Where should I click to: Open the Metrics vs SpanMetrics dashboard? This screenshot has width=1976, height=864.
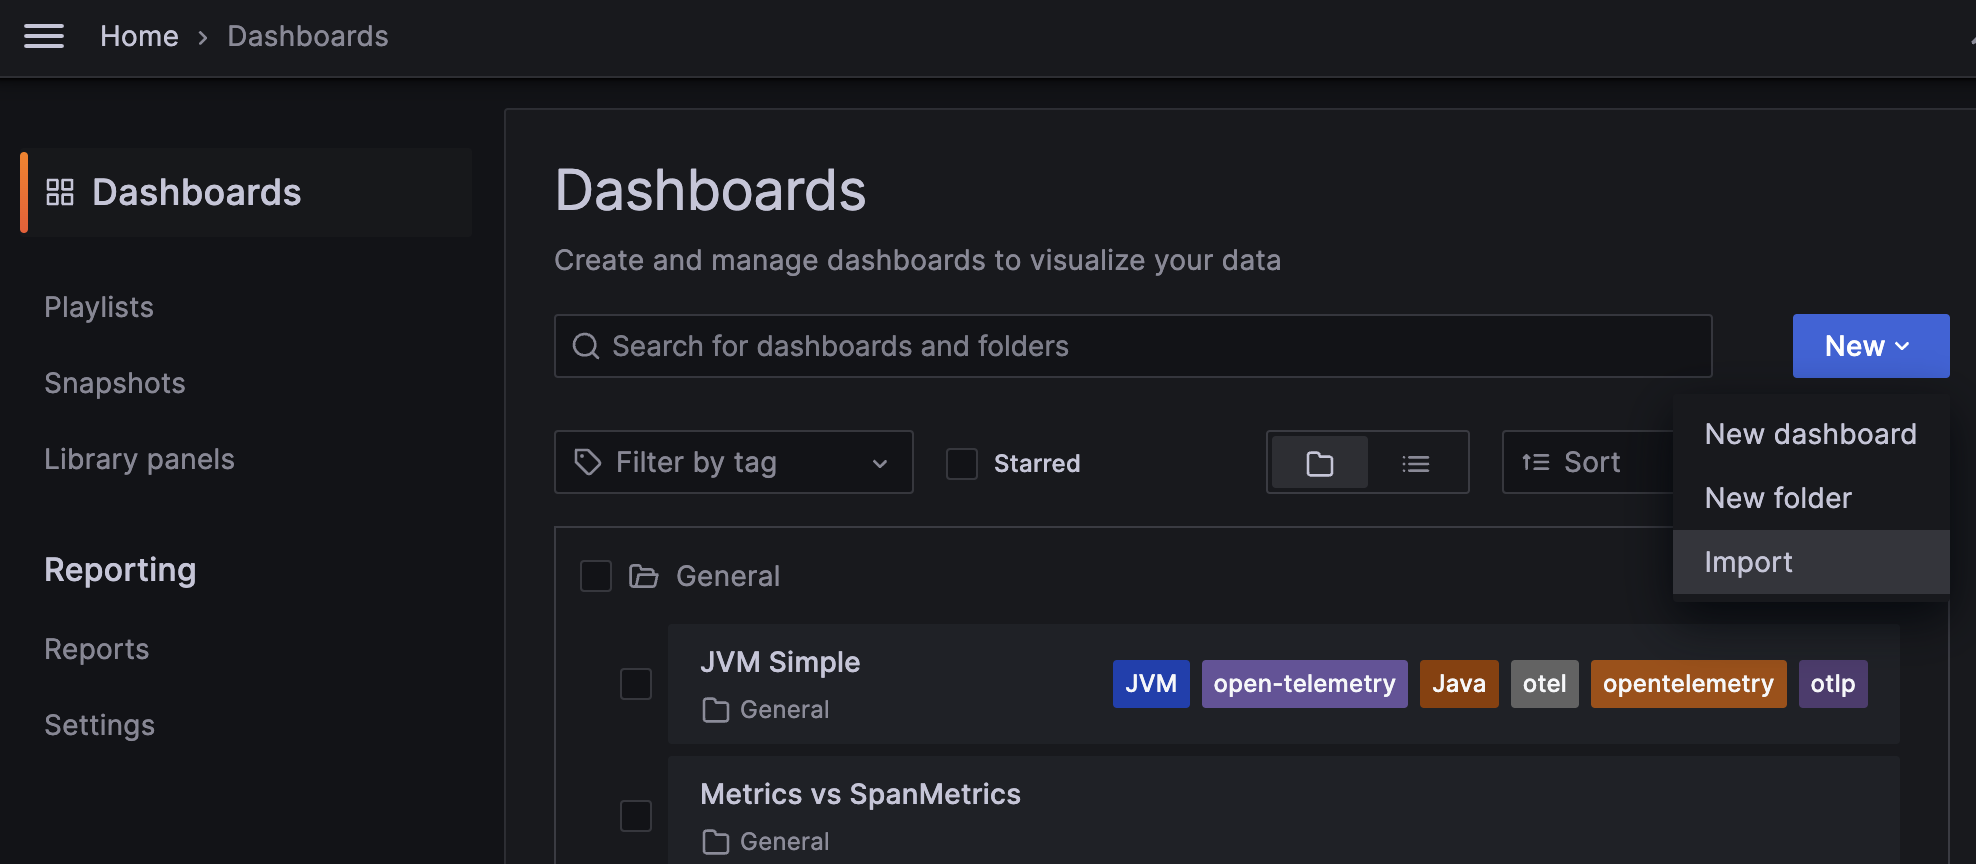(860, 794)
